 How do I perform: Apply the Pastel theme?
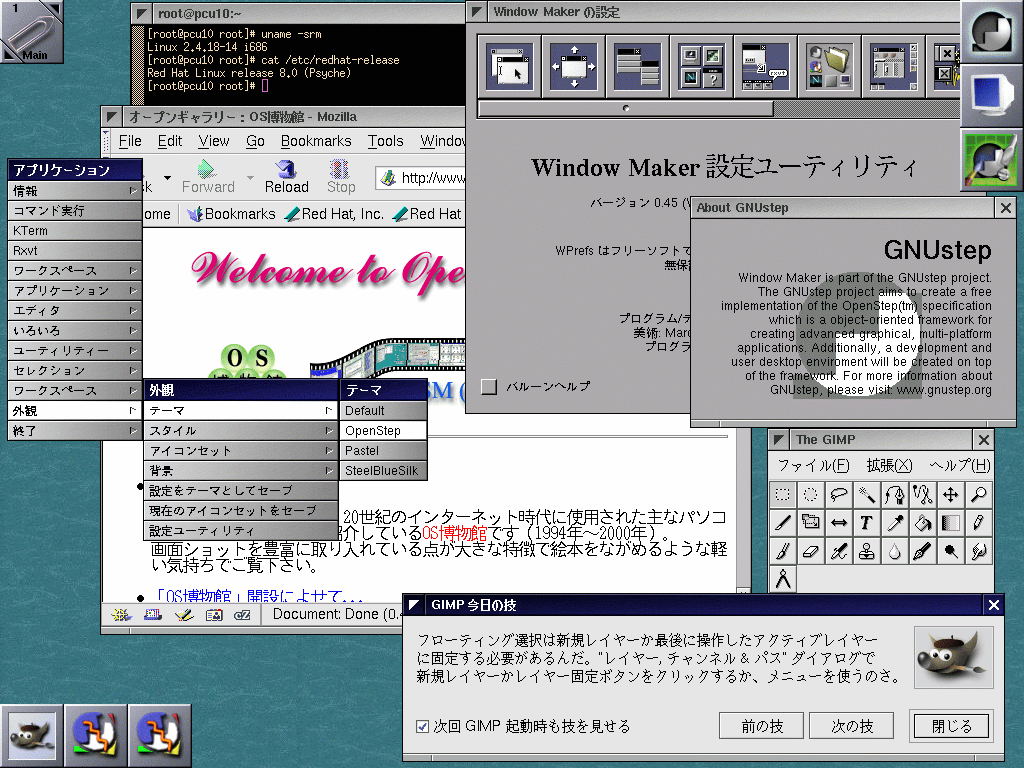point(383,451)
